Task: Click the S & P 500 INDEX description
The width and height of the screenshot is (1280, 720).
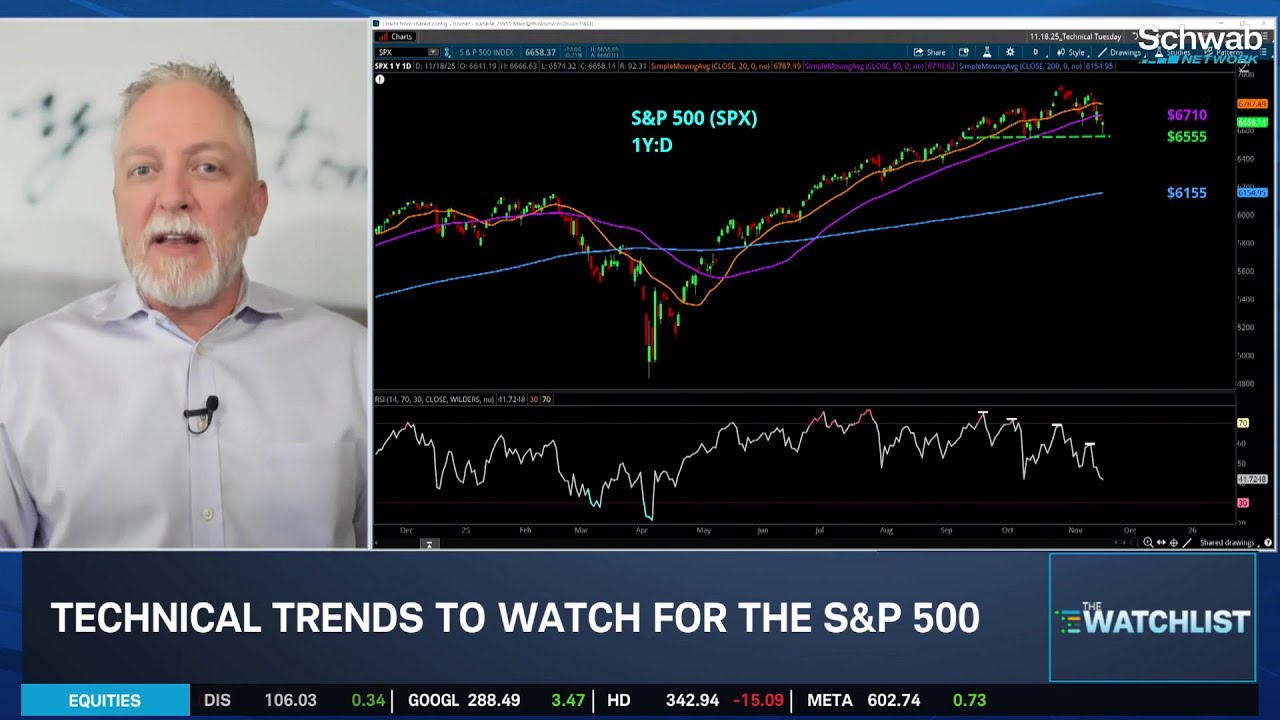Action: 486,52
